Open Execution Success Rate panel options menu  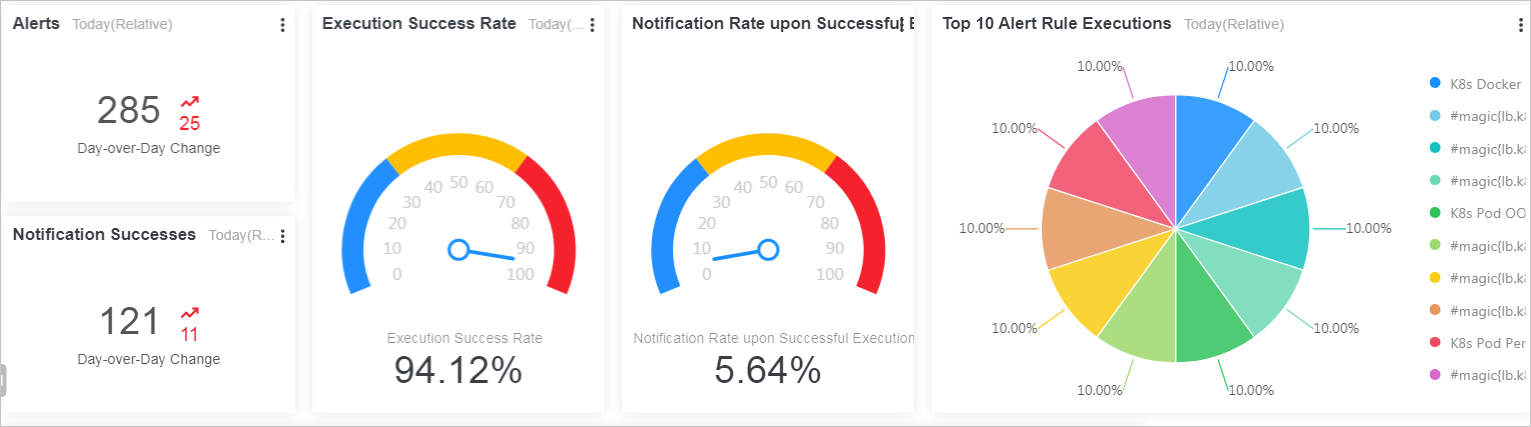pos(592,25)
